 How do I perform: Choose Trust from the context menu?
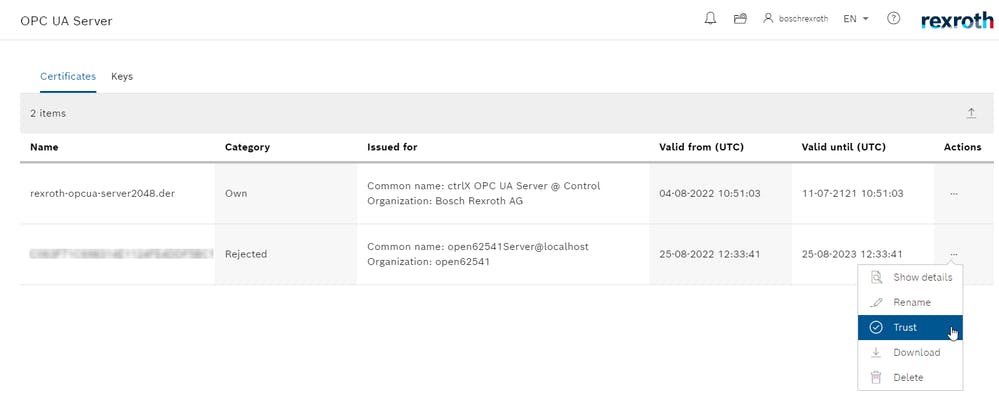point(910,327)
